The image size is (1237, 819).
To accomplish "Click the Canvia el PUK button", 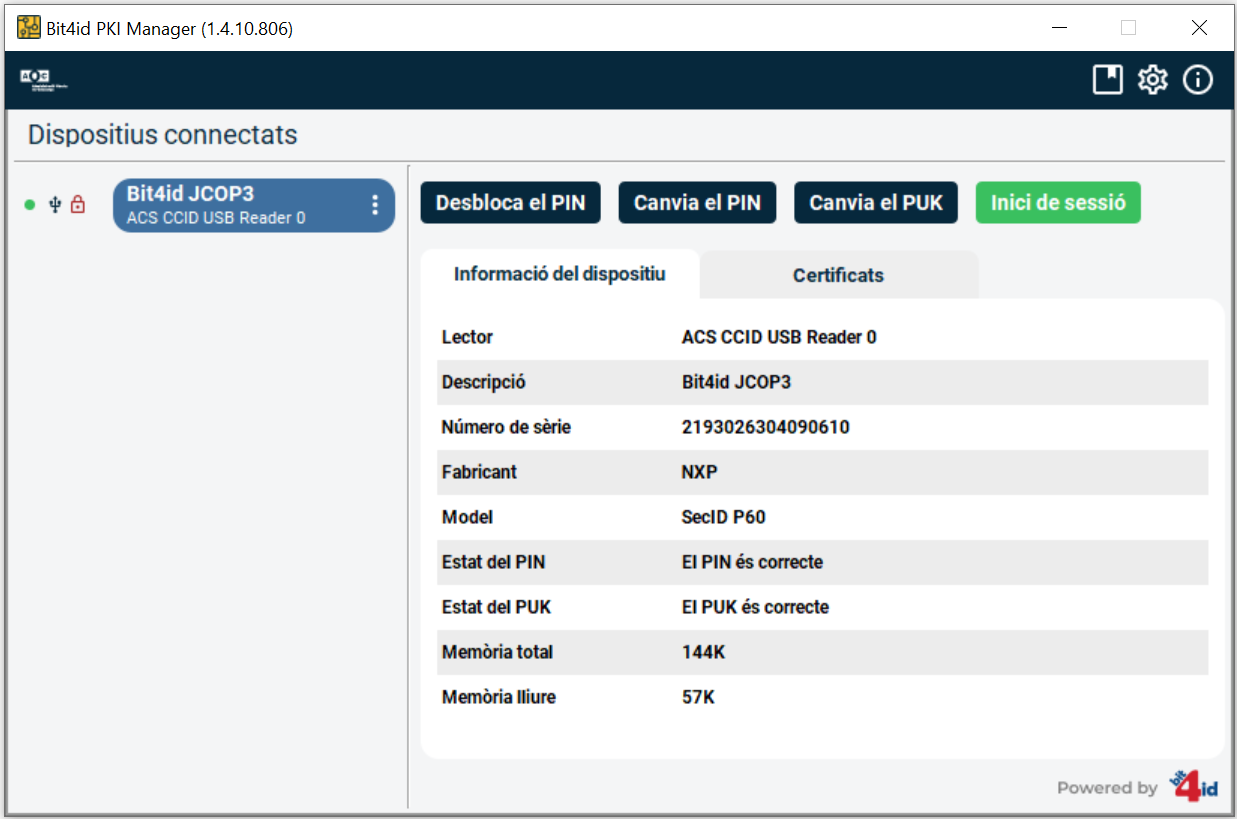I will click(876, 203).
